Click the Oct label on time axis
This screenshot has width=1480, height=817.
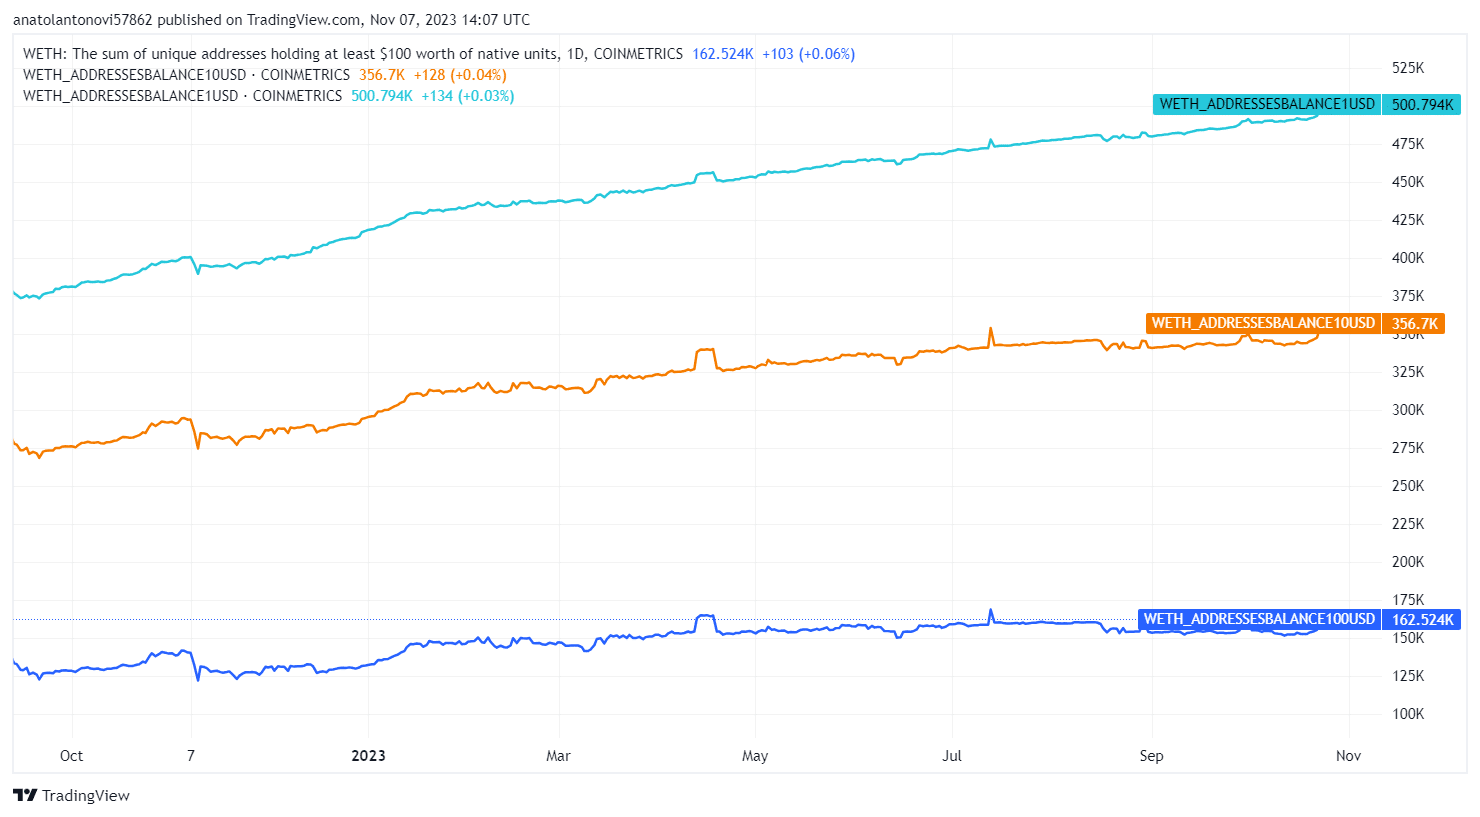pos(71,756)
